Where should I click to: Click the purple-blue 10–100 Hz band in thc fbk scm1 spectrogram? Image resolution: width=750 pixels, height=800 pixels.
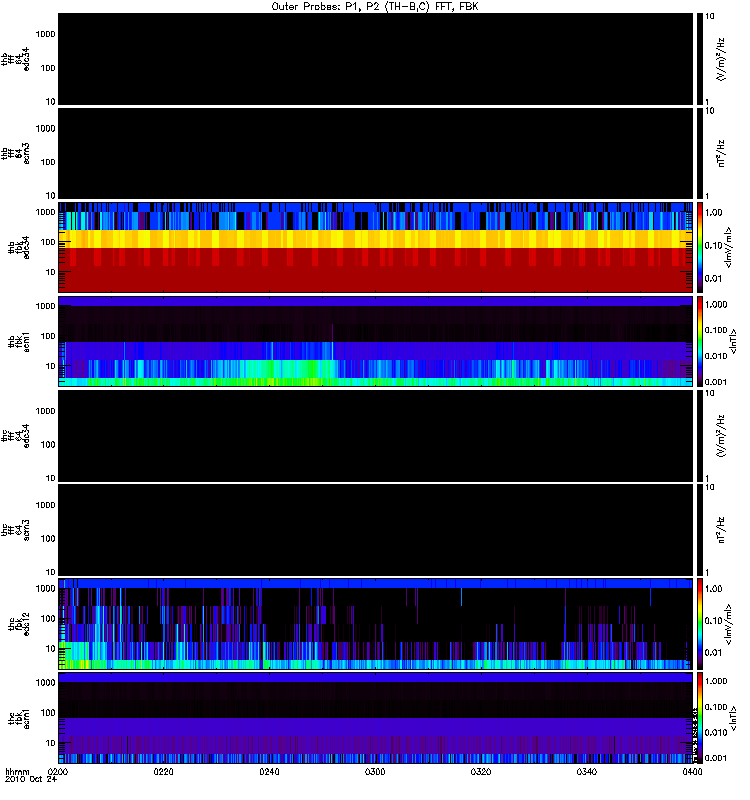pos(375,727)
